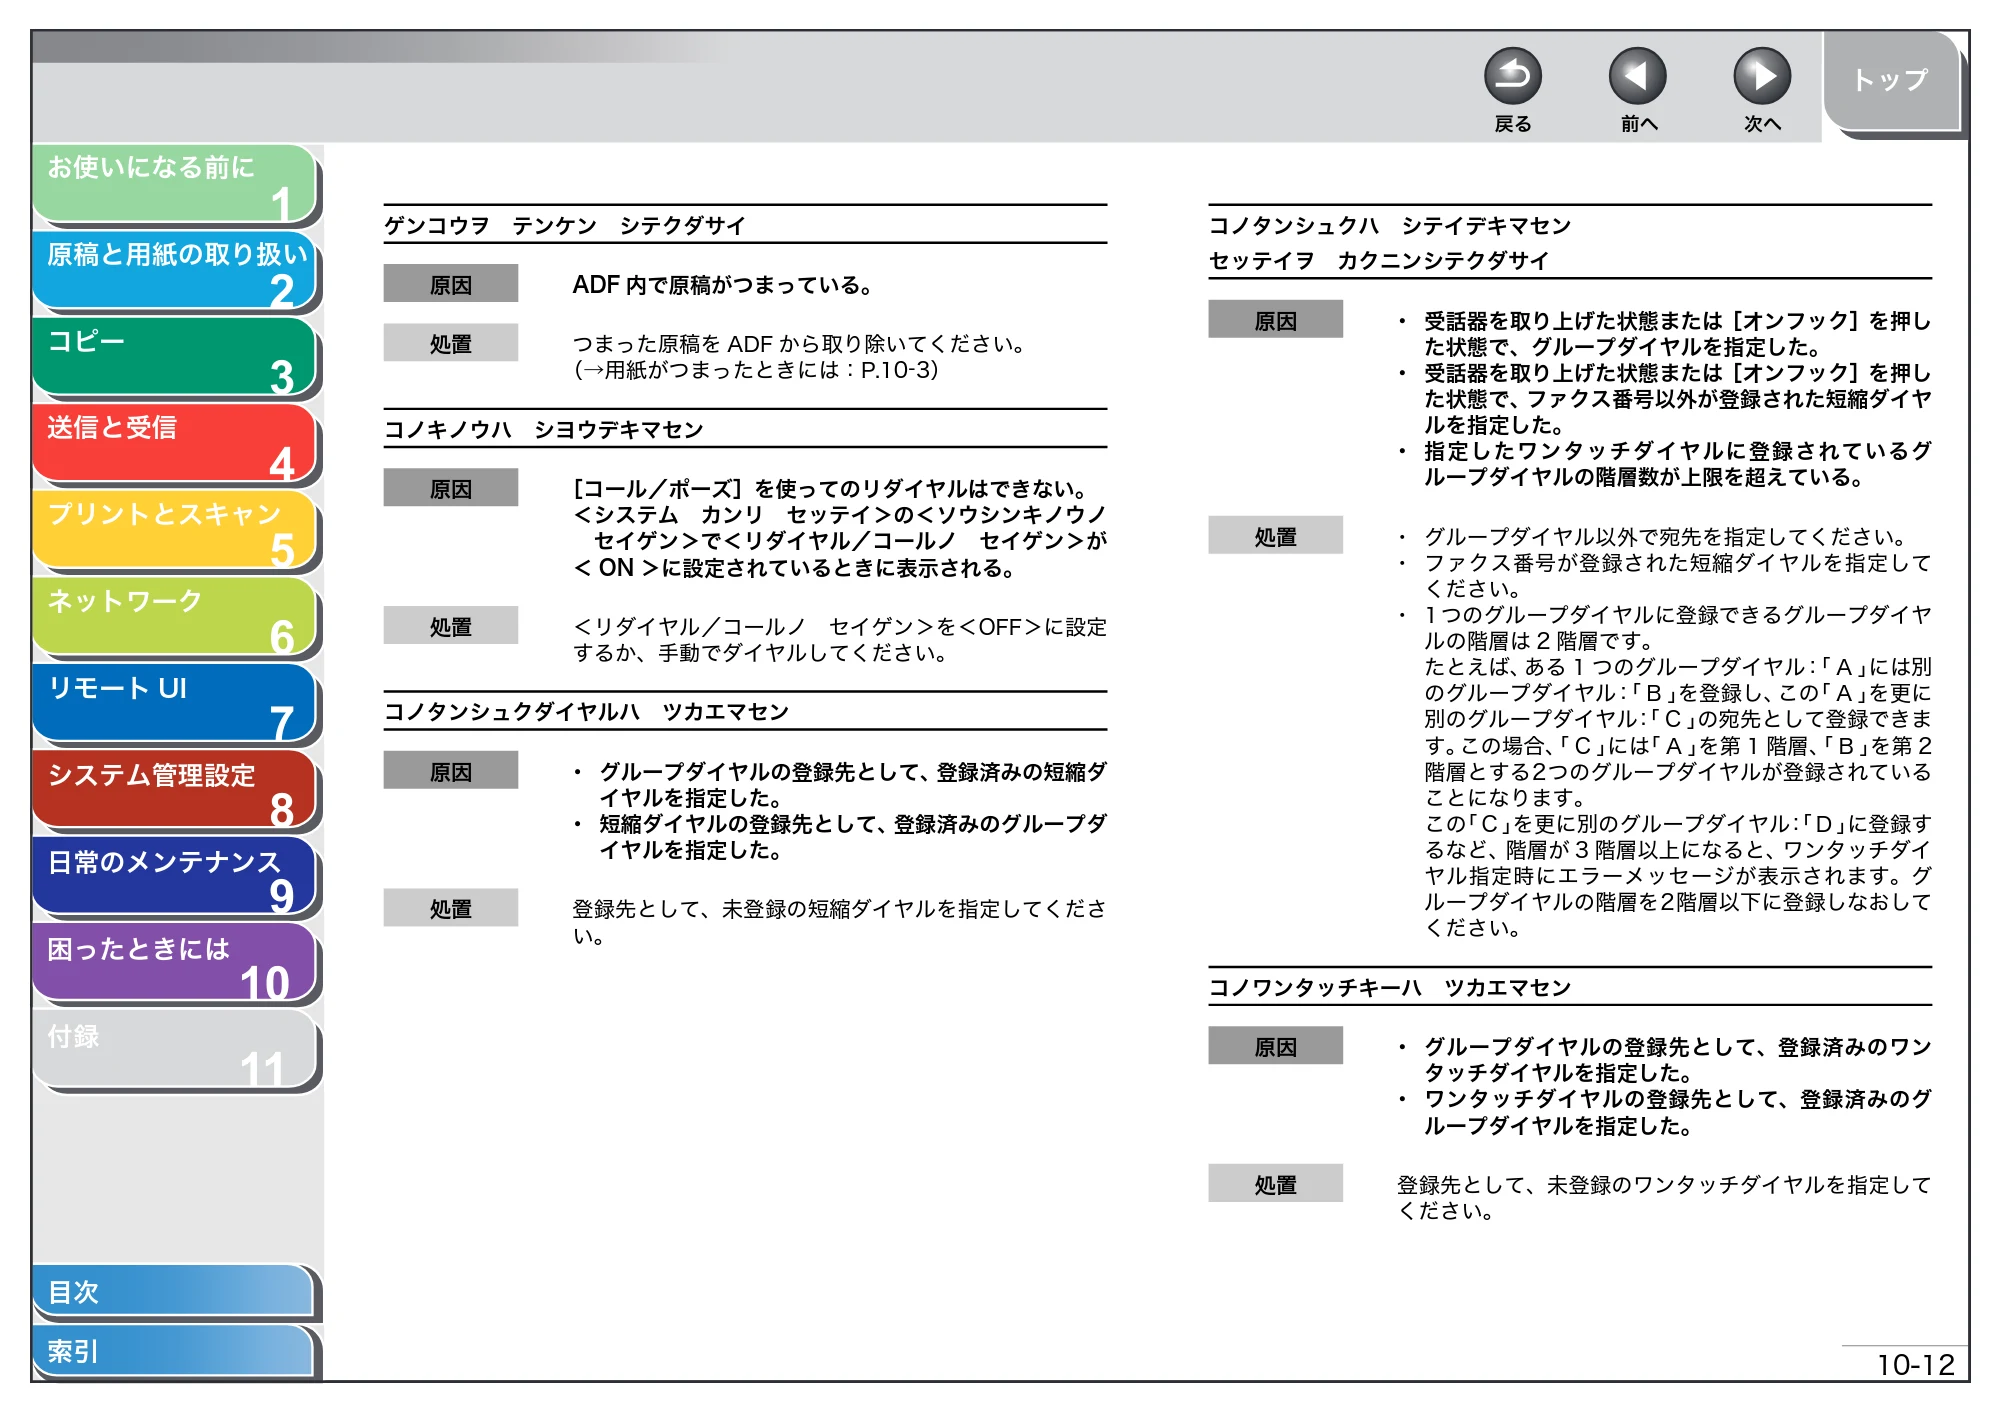Jump to プリントとスキャン chapter 5
Screen dimensions: 2000x1414
175,531
